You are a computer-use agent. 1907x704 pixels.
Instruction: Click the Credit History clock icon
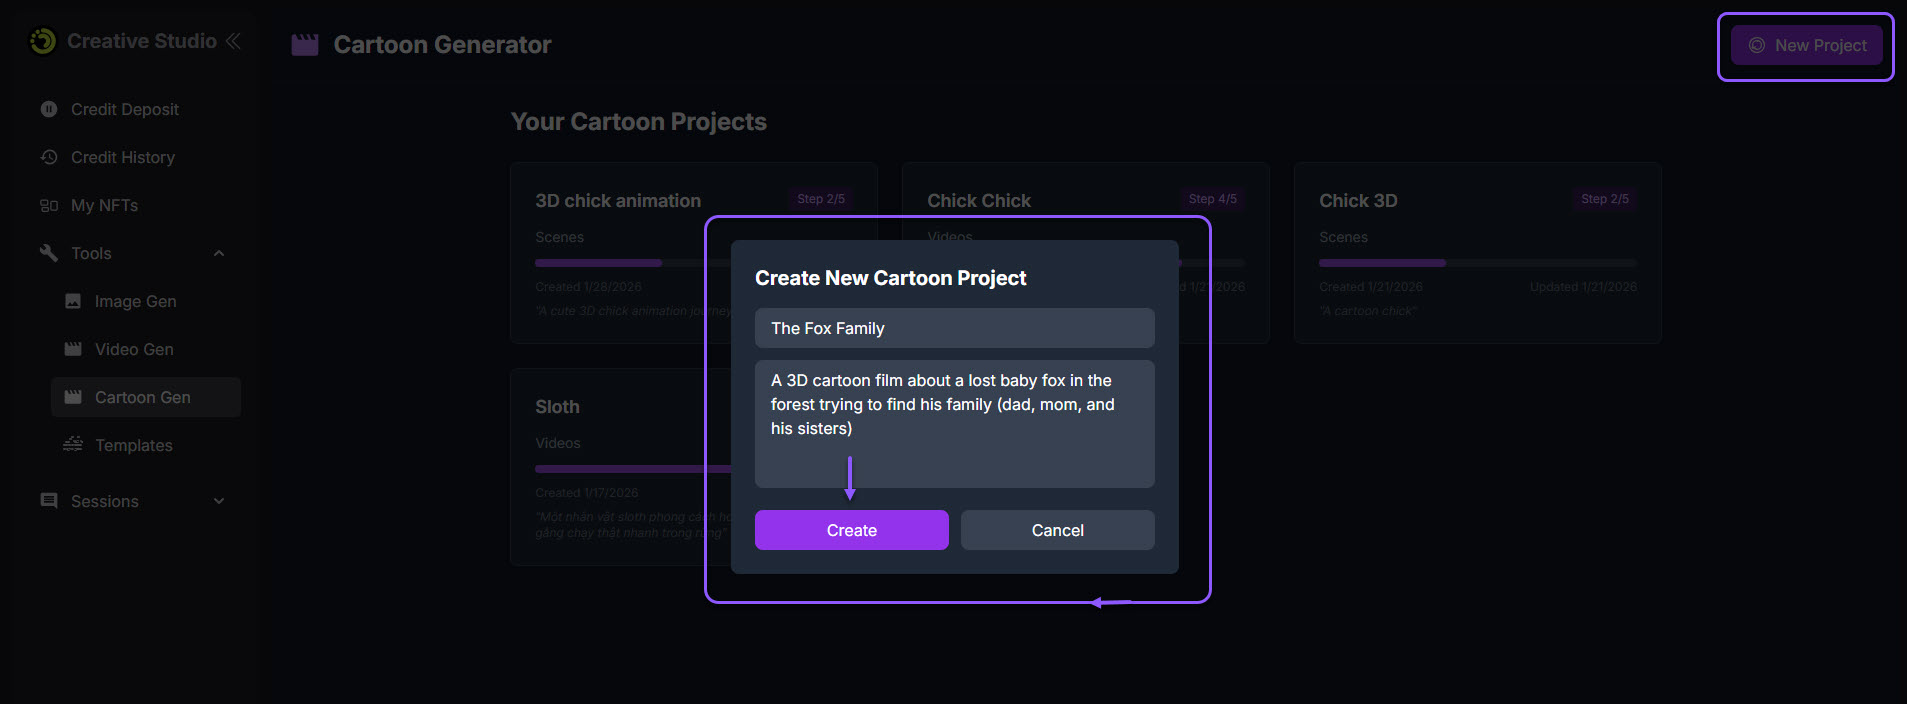click(x=49, y=157)
